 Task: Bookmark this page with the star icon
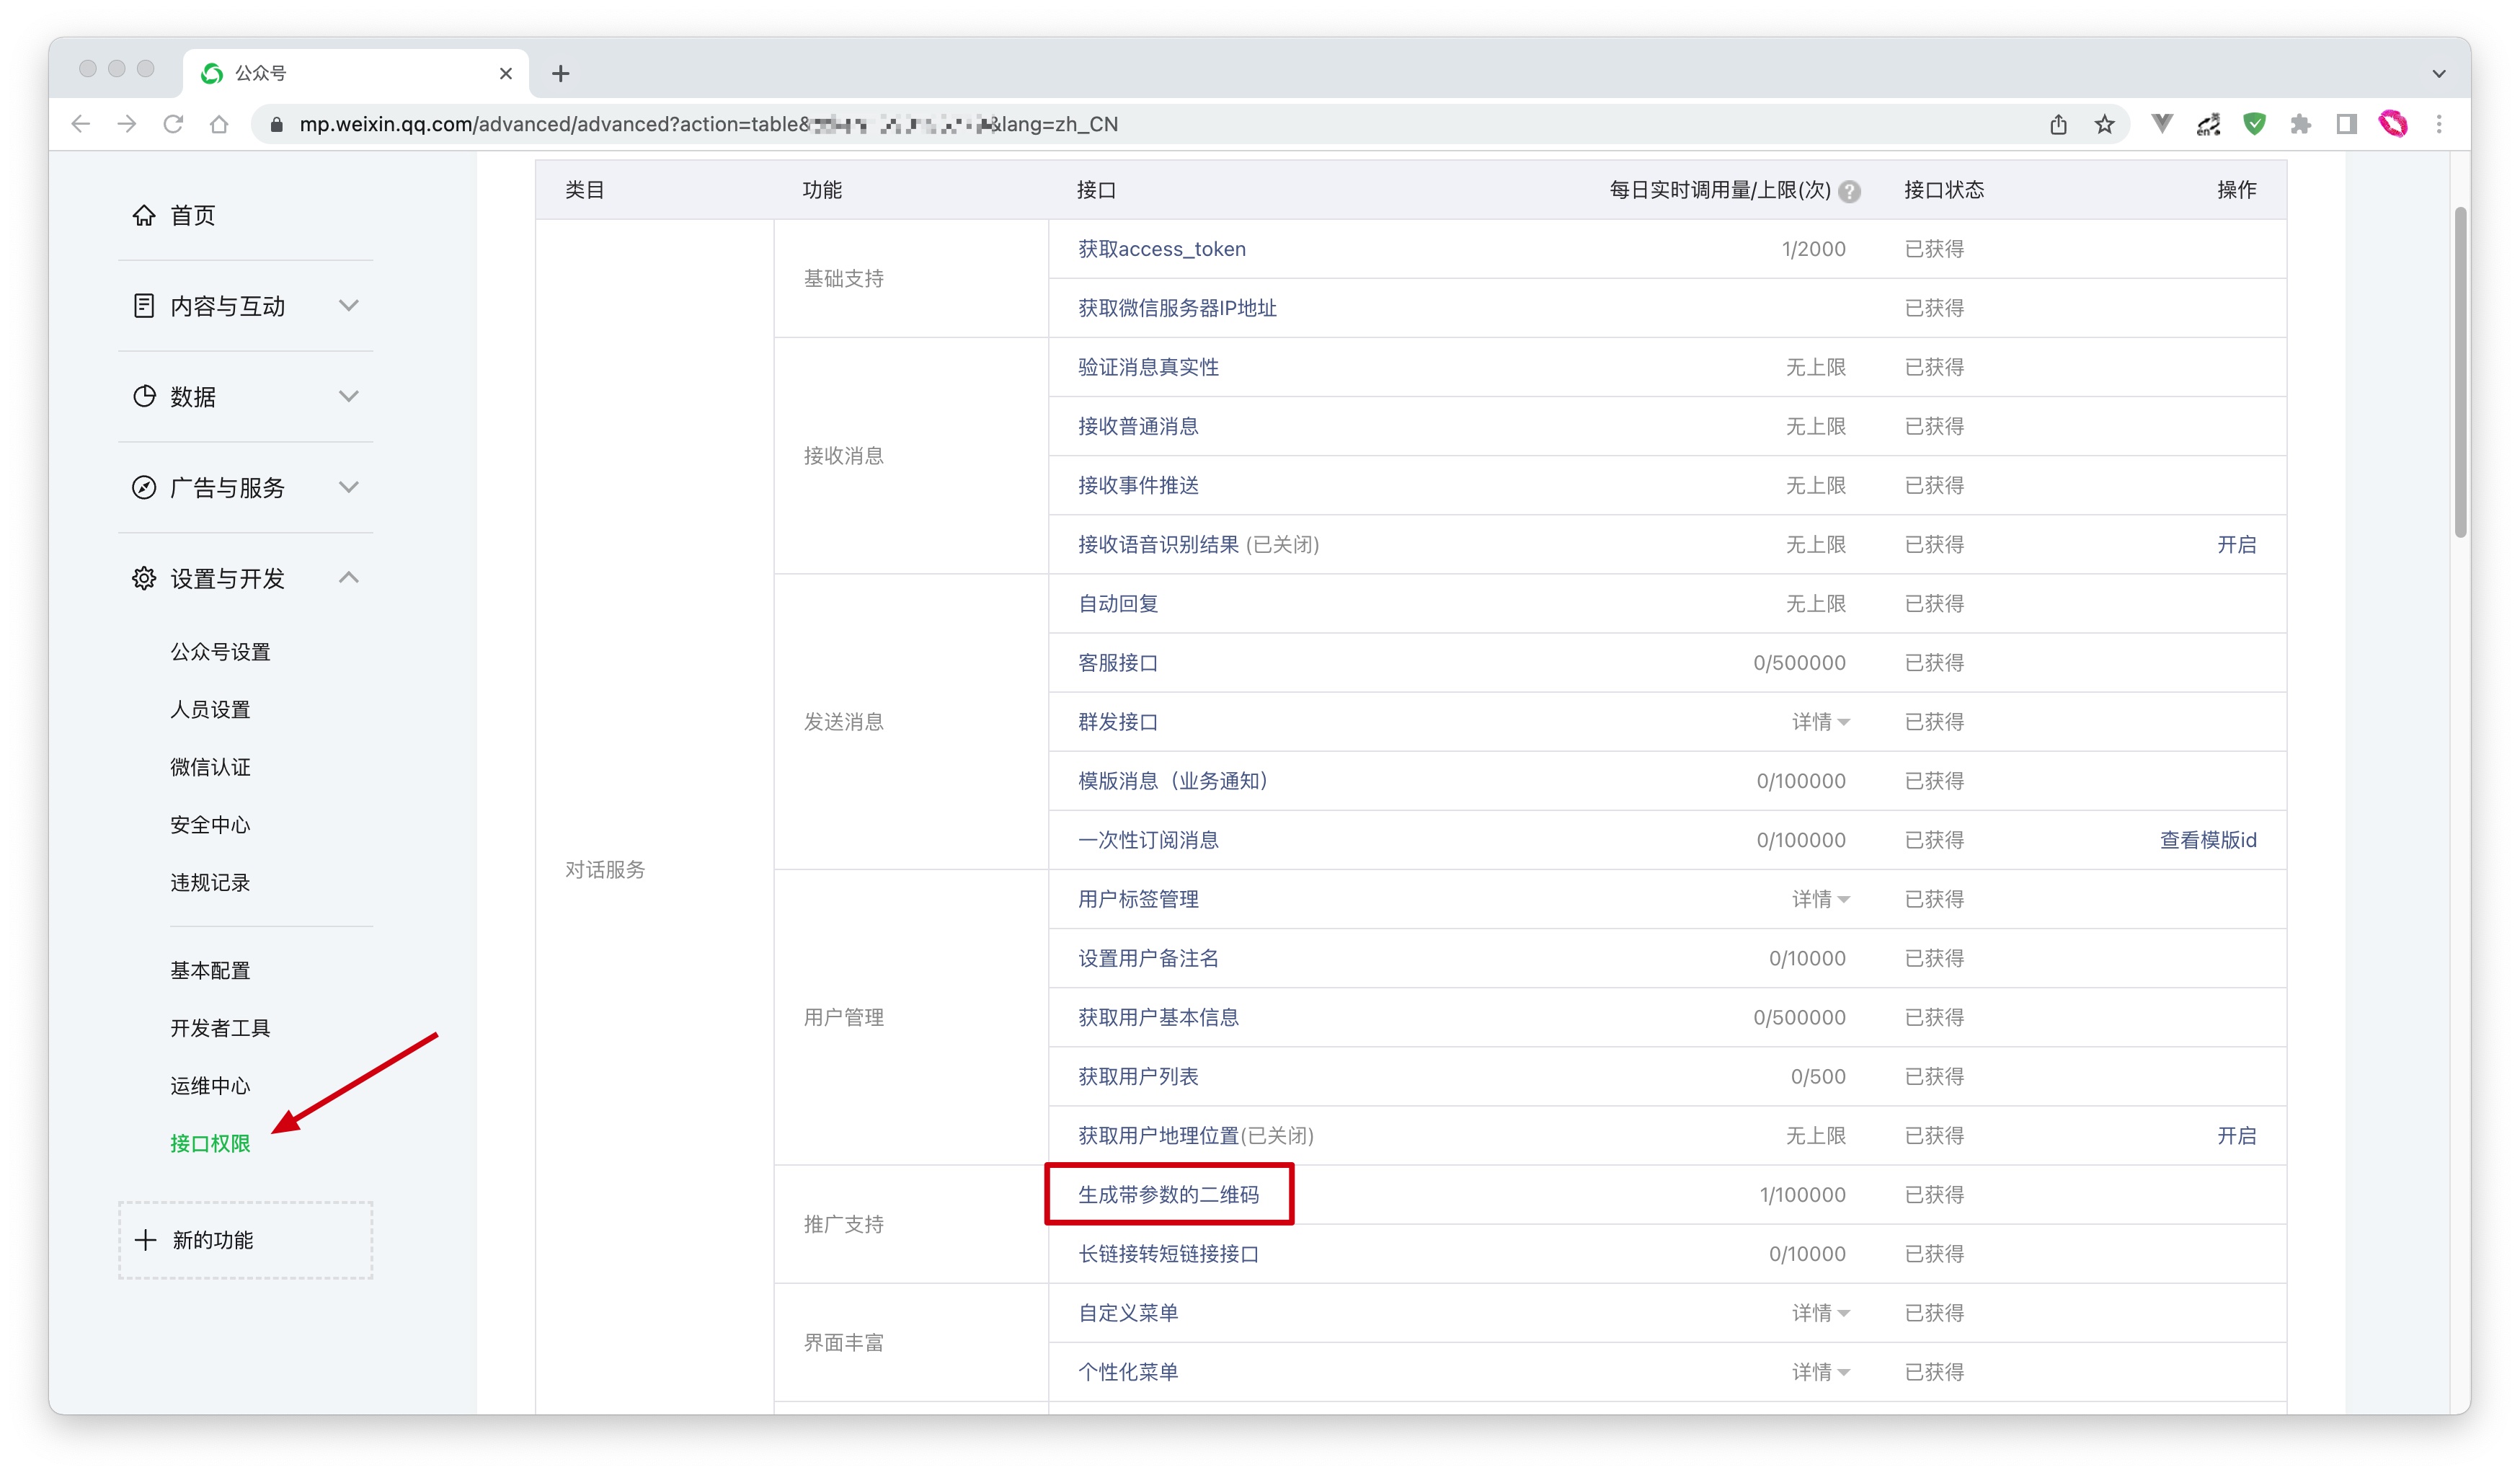(x=2105, y=124)
